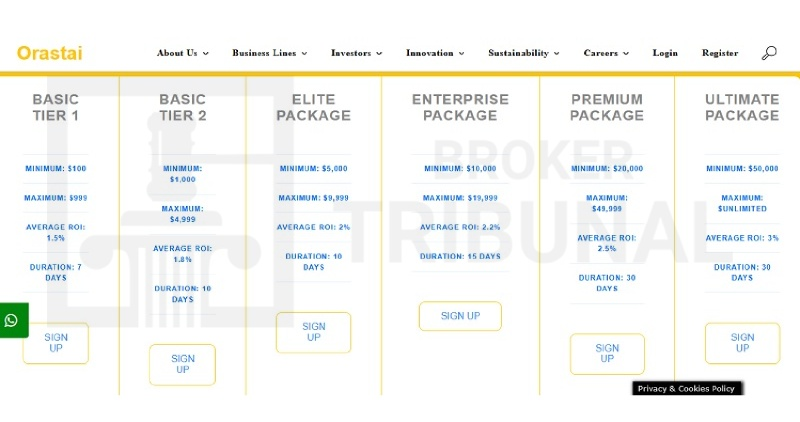Sign up for Basic Tier 1
Viewport: 800px width, 422px height.
[x=56, y=343]
